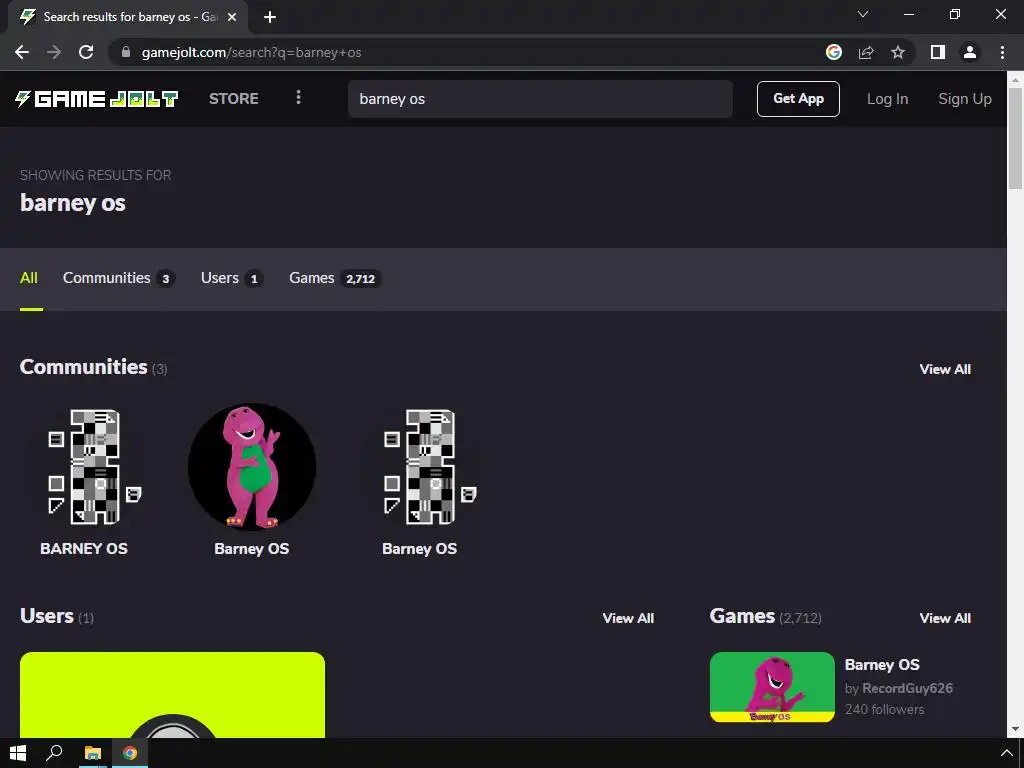Open Windows taskbar search
The width and height of the screenshot is (1024, 768).
click(x=54, y=753)
